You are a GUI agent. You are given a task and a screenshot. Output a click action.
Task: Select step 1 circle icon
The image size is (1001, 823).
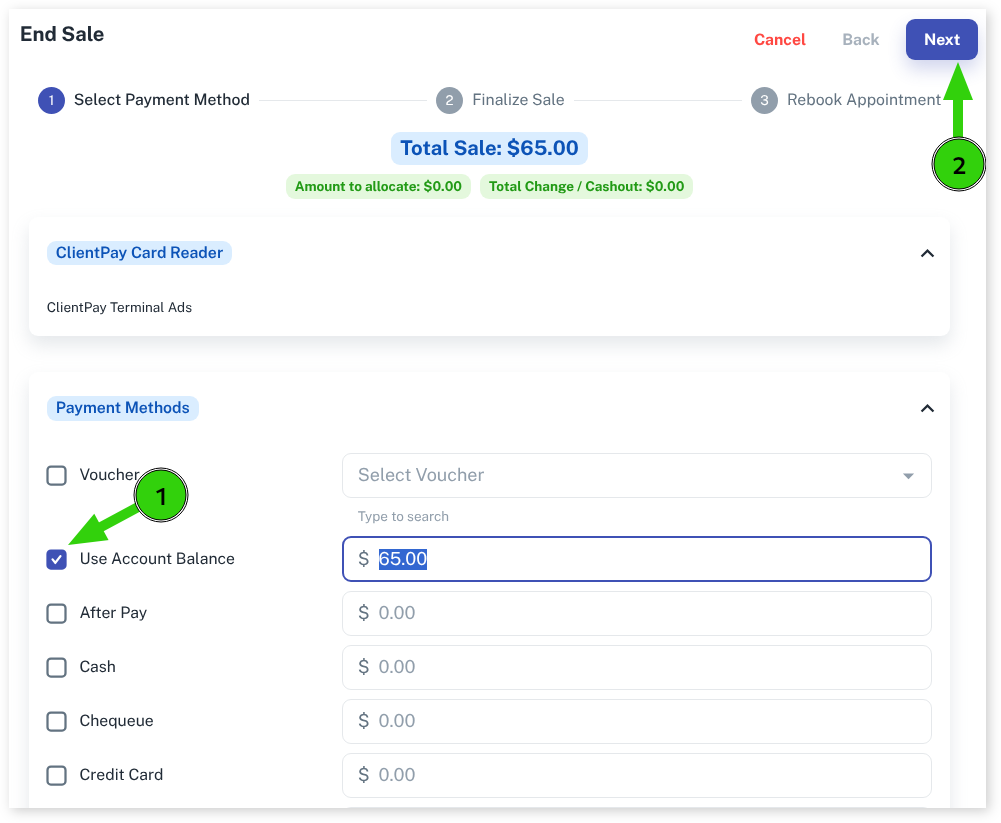tap(51, 100)
